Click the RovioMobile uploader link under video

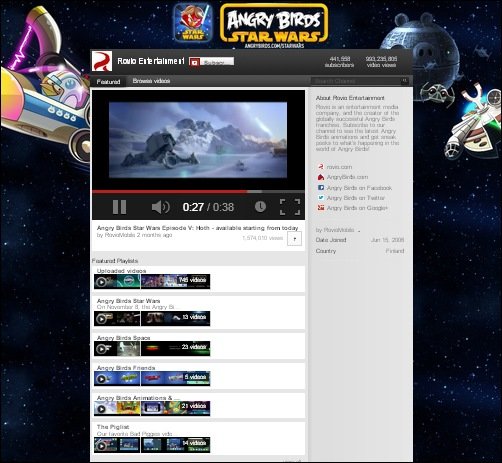pyautogui.click(x=120, y=235)
